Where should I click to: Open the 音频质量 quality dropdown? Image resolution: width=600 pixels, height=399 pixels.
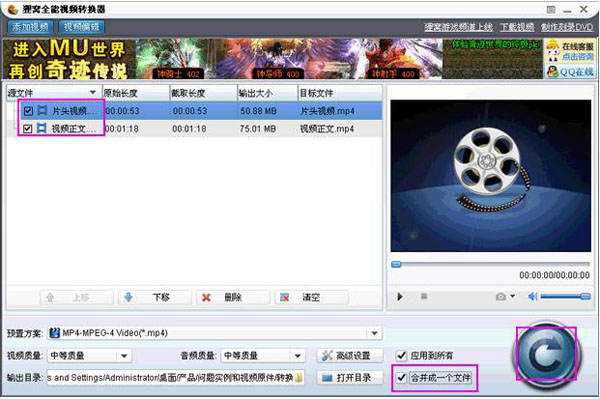(298, 356)
